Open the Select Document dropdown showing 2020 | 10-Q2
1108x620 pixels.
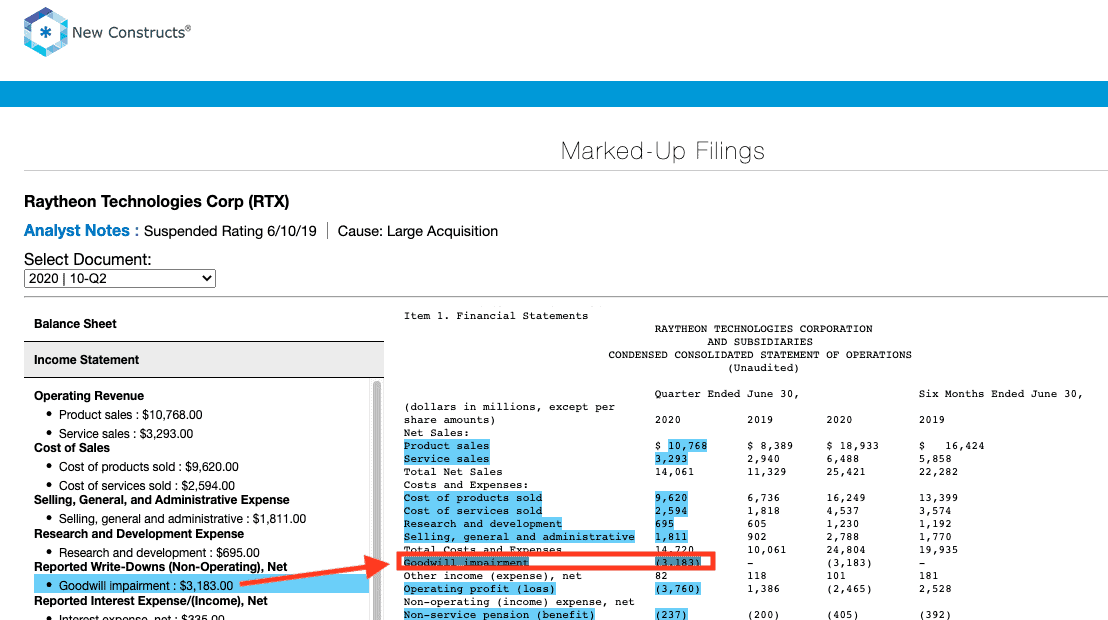pyautogui.click(x=119, y=279)
